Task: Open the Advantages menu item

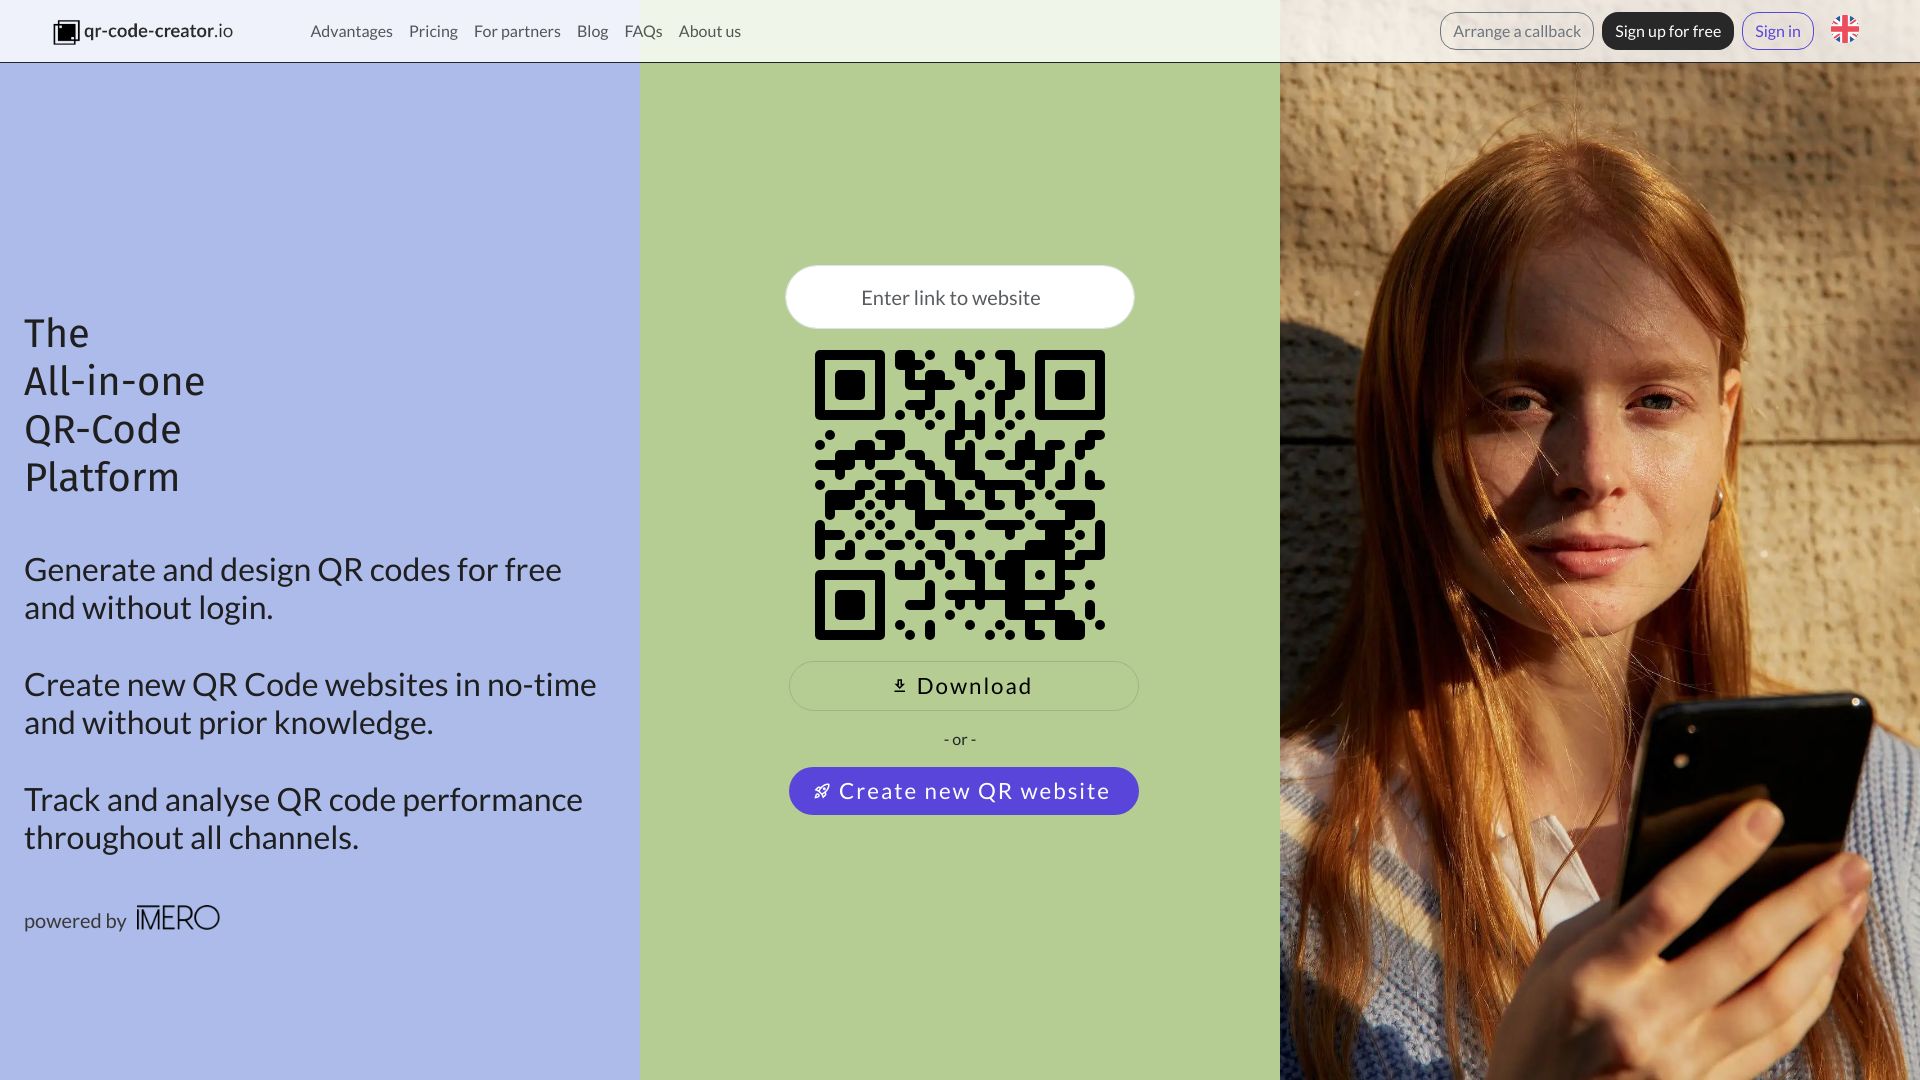Action: pos(351,31)
